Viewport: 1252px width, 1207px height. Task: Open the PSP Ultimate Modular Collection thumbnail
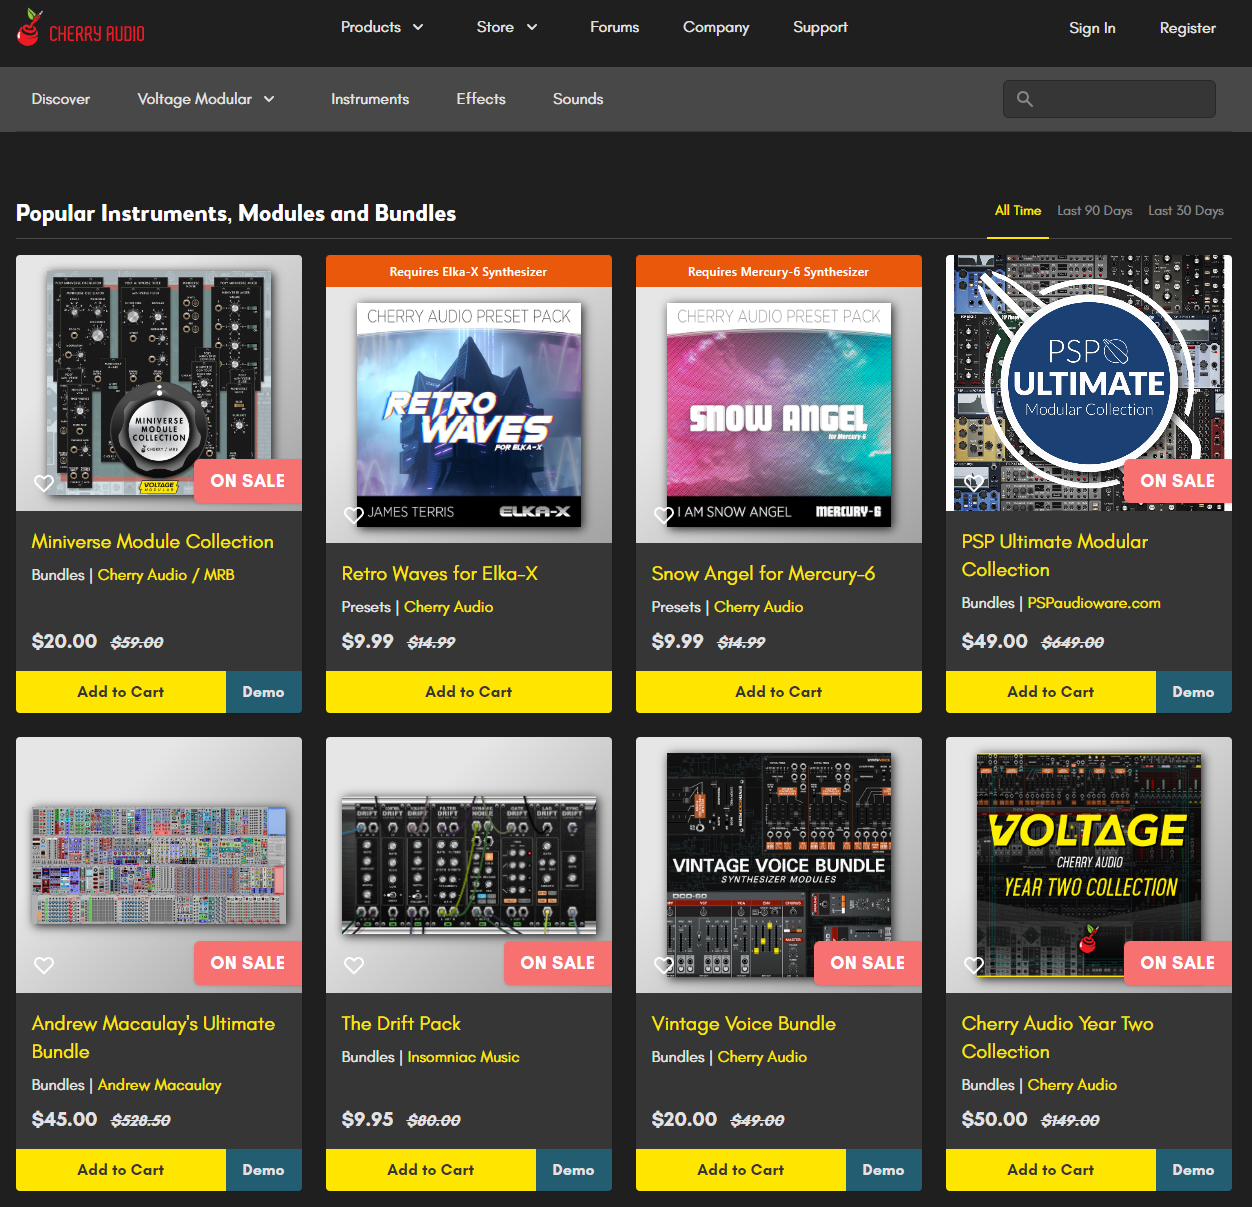click(1089, 383)
